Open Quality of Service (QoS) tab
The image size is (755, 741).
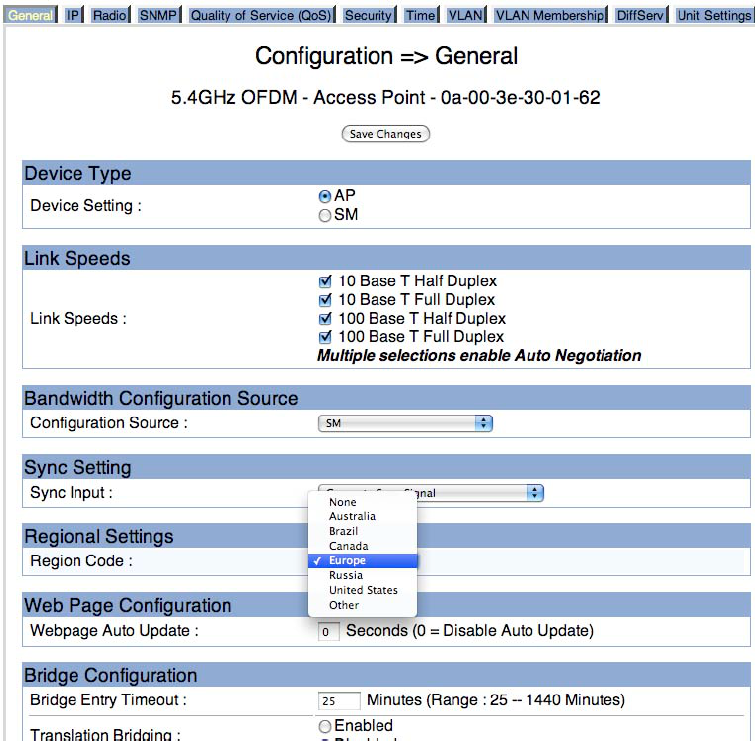[x=261, y=15]
